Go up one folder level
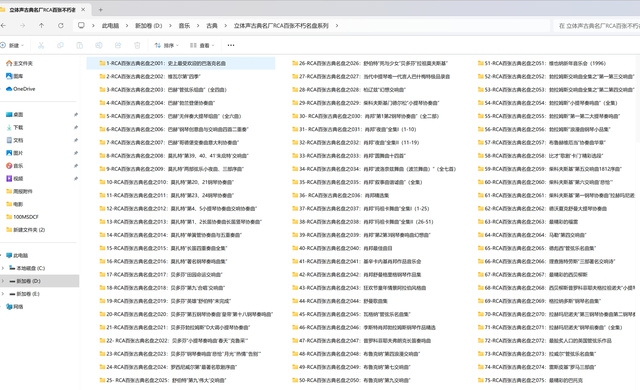The width and height of the screenshot is (640, 390). point(42,26)
